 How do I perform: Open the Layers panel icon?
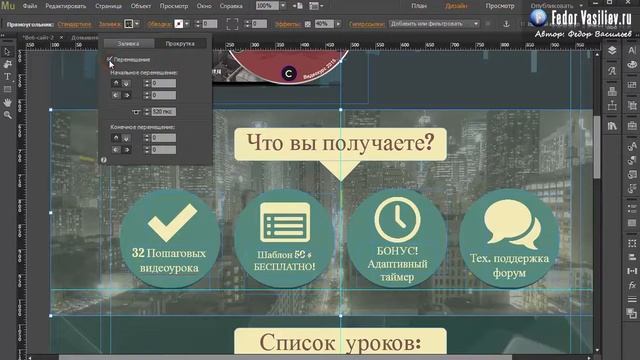tap(612, 51)
